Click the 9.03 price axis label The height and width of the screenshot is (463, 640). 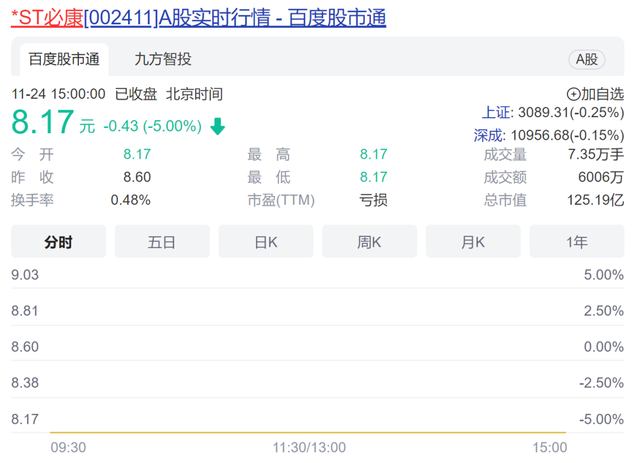pos(25,275)
